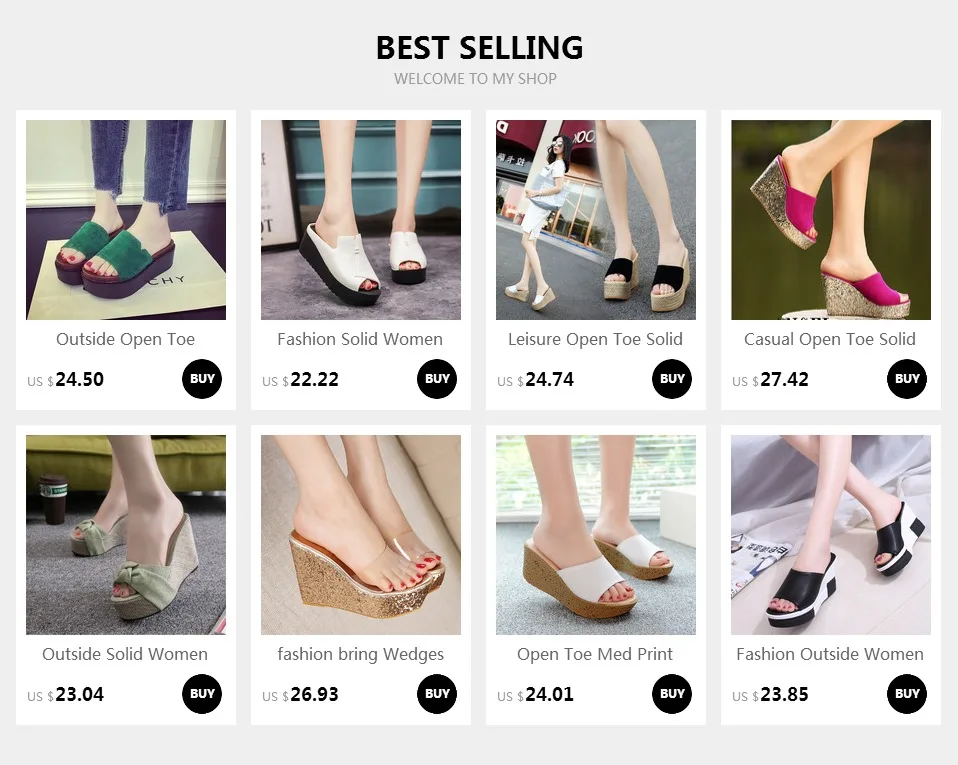Click BUY button for Open Toe Med Print
Screen dimensions: 958x765
(672, 694)
